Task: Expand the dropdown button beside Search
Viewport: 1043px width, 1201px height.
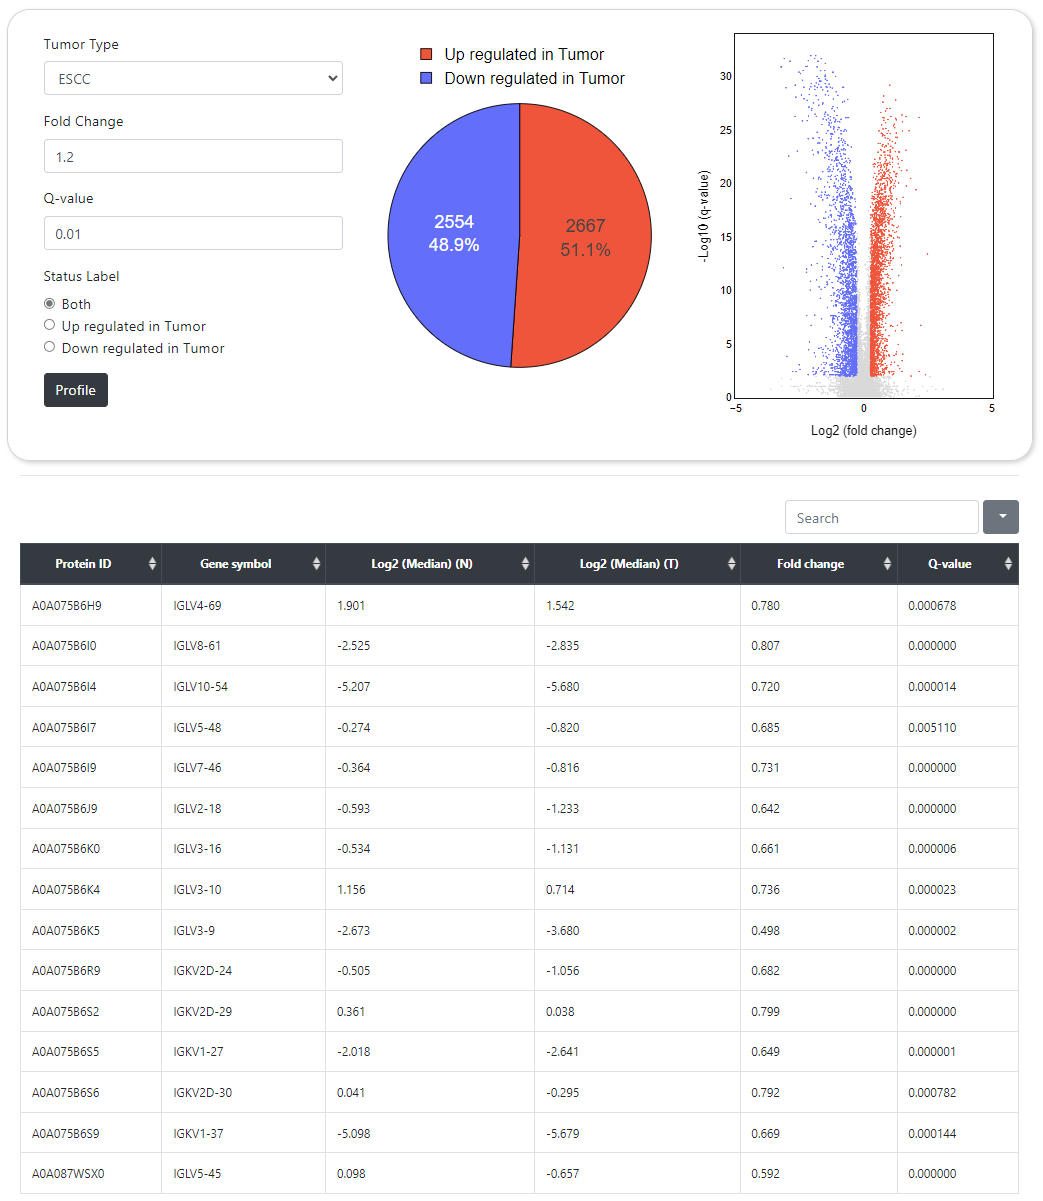Action: [1001, 517]
